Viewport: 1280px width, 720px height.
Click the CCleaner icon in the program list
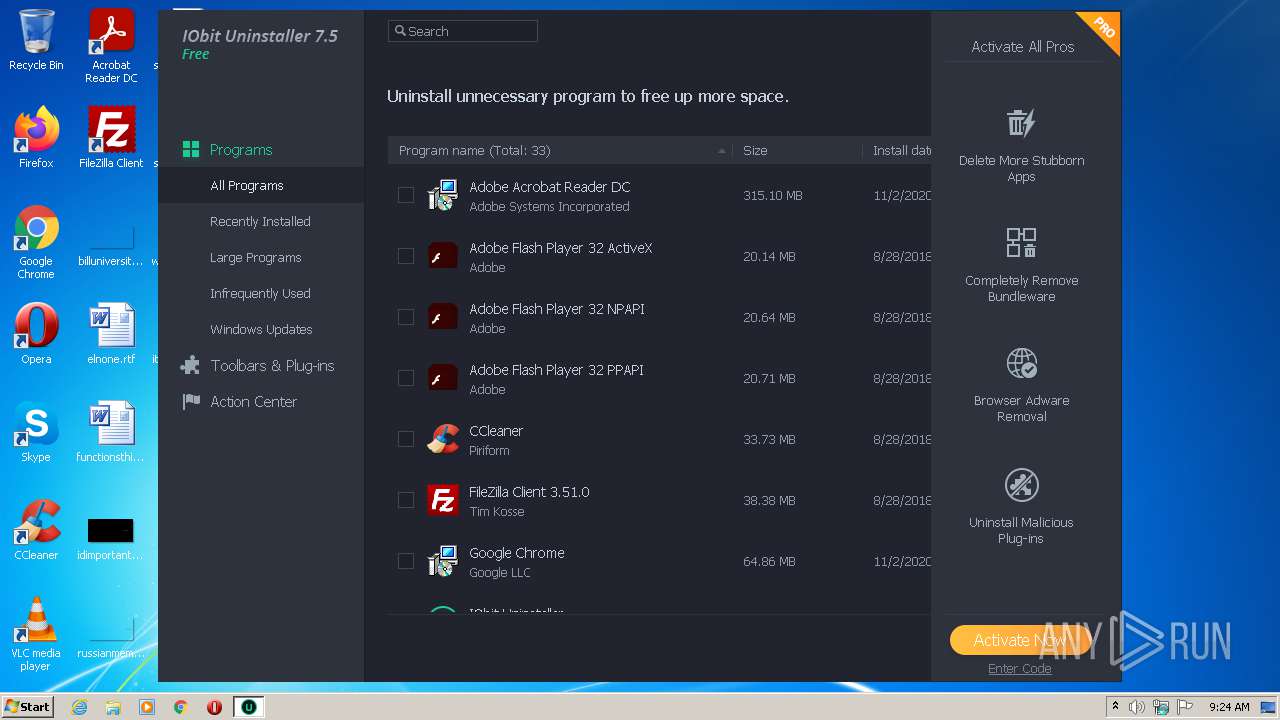[443, 439]
